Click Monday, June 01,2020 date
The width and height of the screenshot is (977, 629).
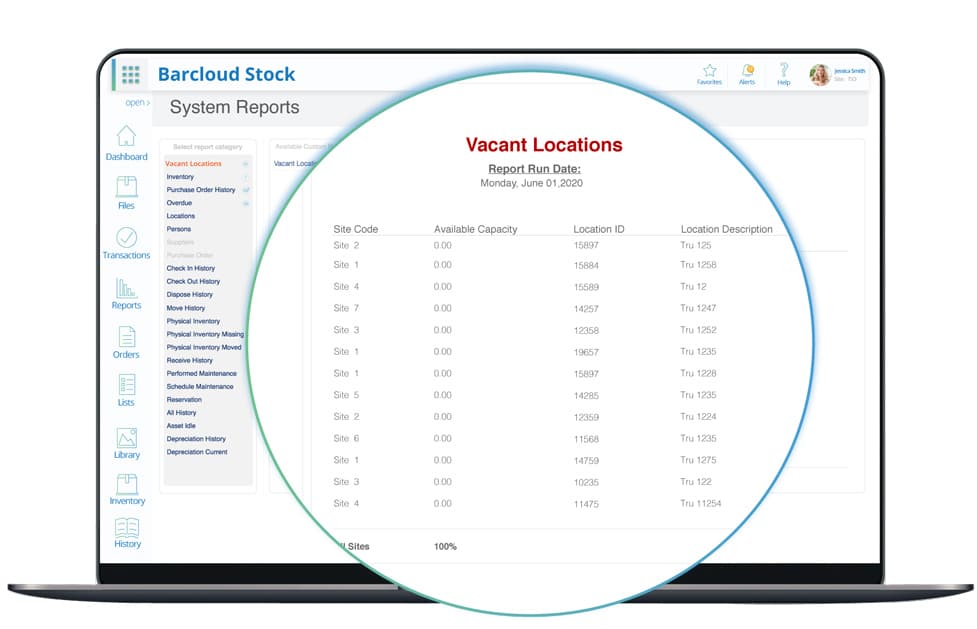[x=531, y=183]
